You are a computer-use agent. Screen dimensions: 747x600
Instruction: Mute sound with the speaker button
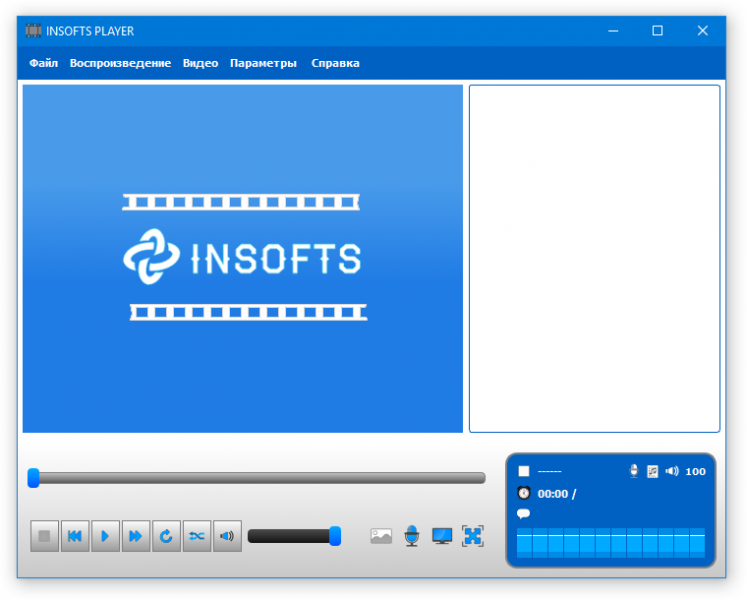pyautogui.click(x=227, y=536)
